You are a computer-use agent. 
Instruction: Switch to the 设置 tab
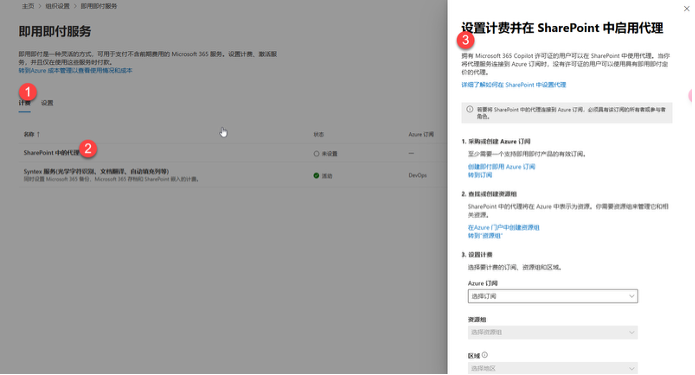tap(47, 103)
